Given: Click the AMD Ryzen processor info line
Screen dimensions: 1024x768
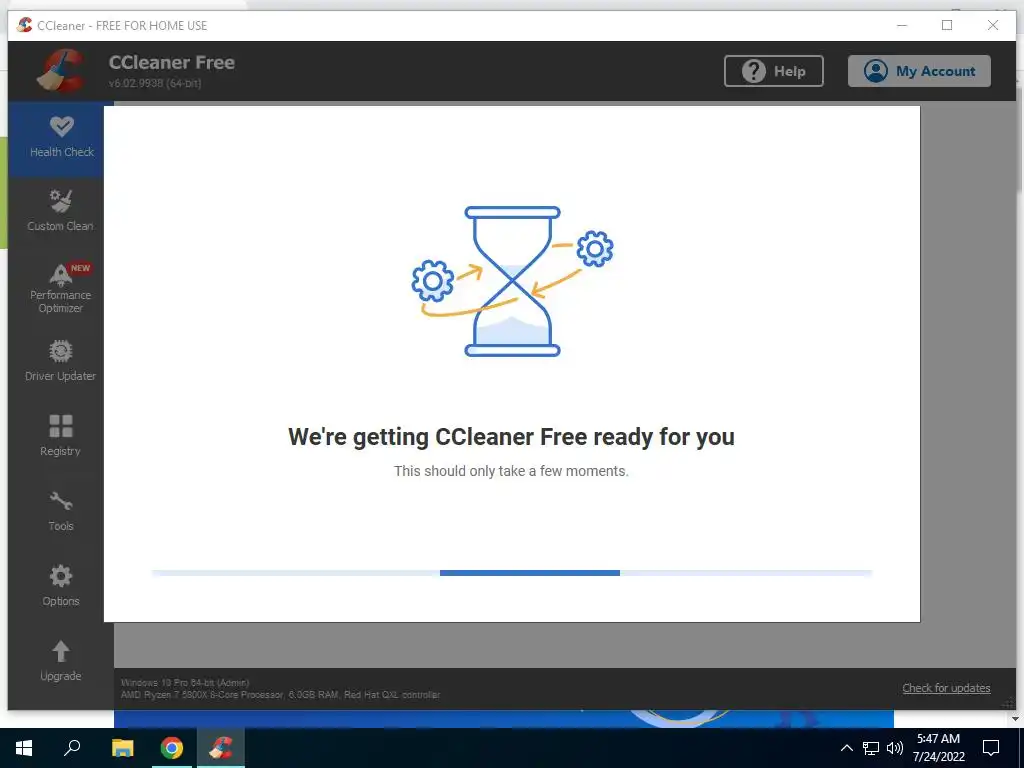Looking at the screenshot, I should point(280,694).
